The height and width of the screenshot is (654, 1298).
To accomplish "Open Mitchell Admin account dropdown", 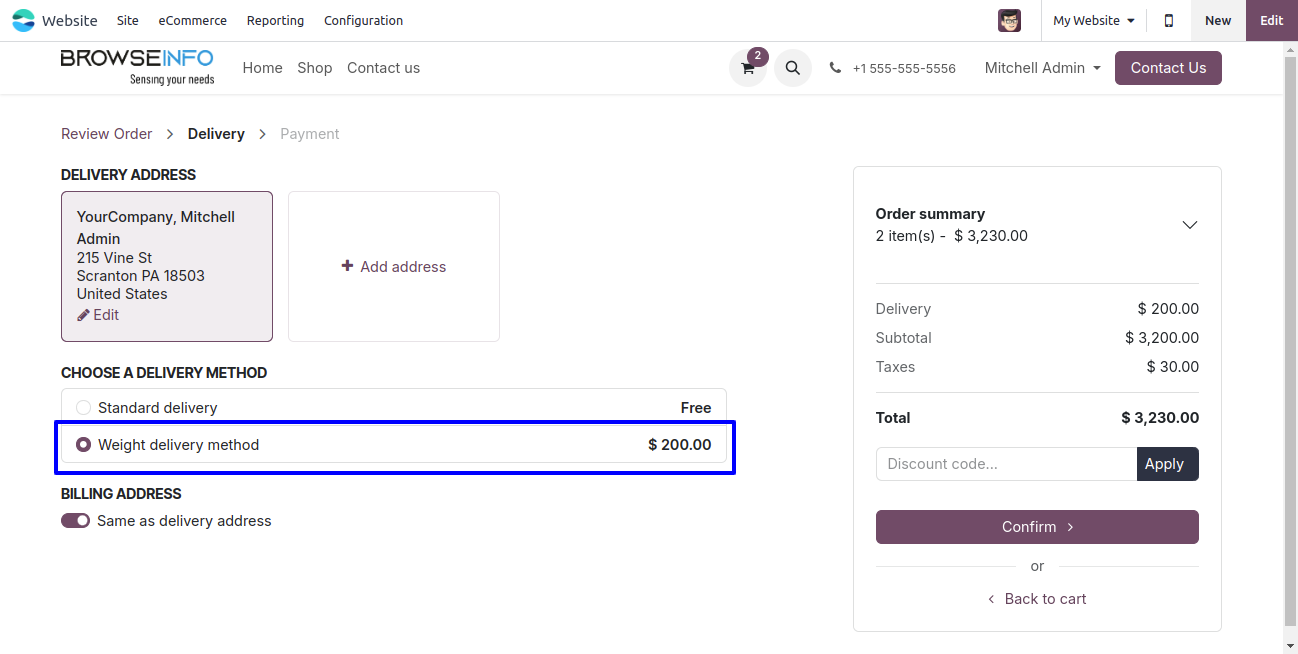I will pos(1042,68).
